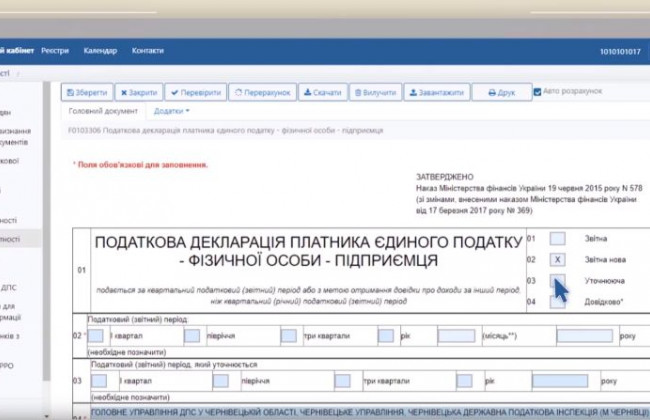Check I квартал in row 02
The image size is (650, 420).
[96, 336]
